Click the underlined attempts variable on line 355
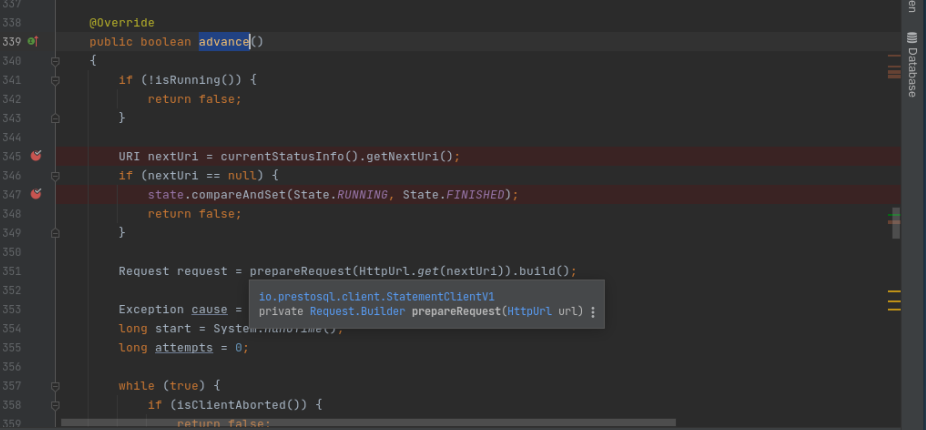The height and width of the screenshot is (430, 926). pyautogui.click(x=184, y=347)
